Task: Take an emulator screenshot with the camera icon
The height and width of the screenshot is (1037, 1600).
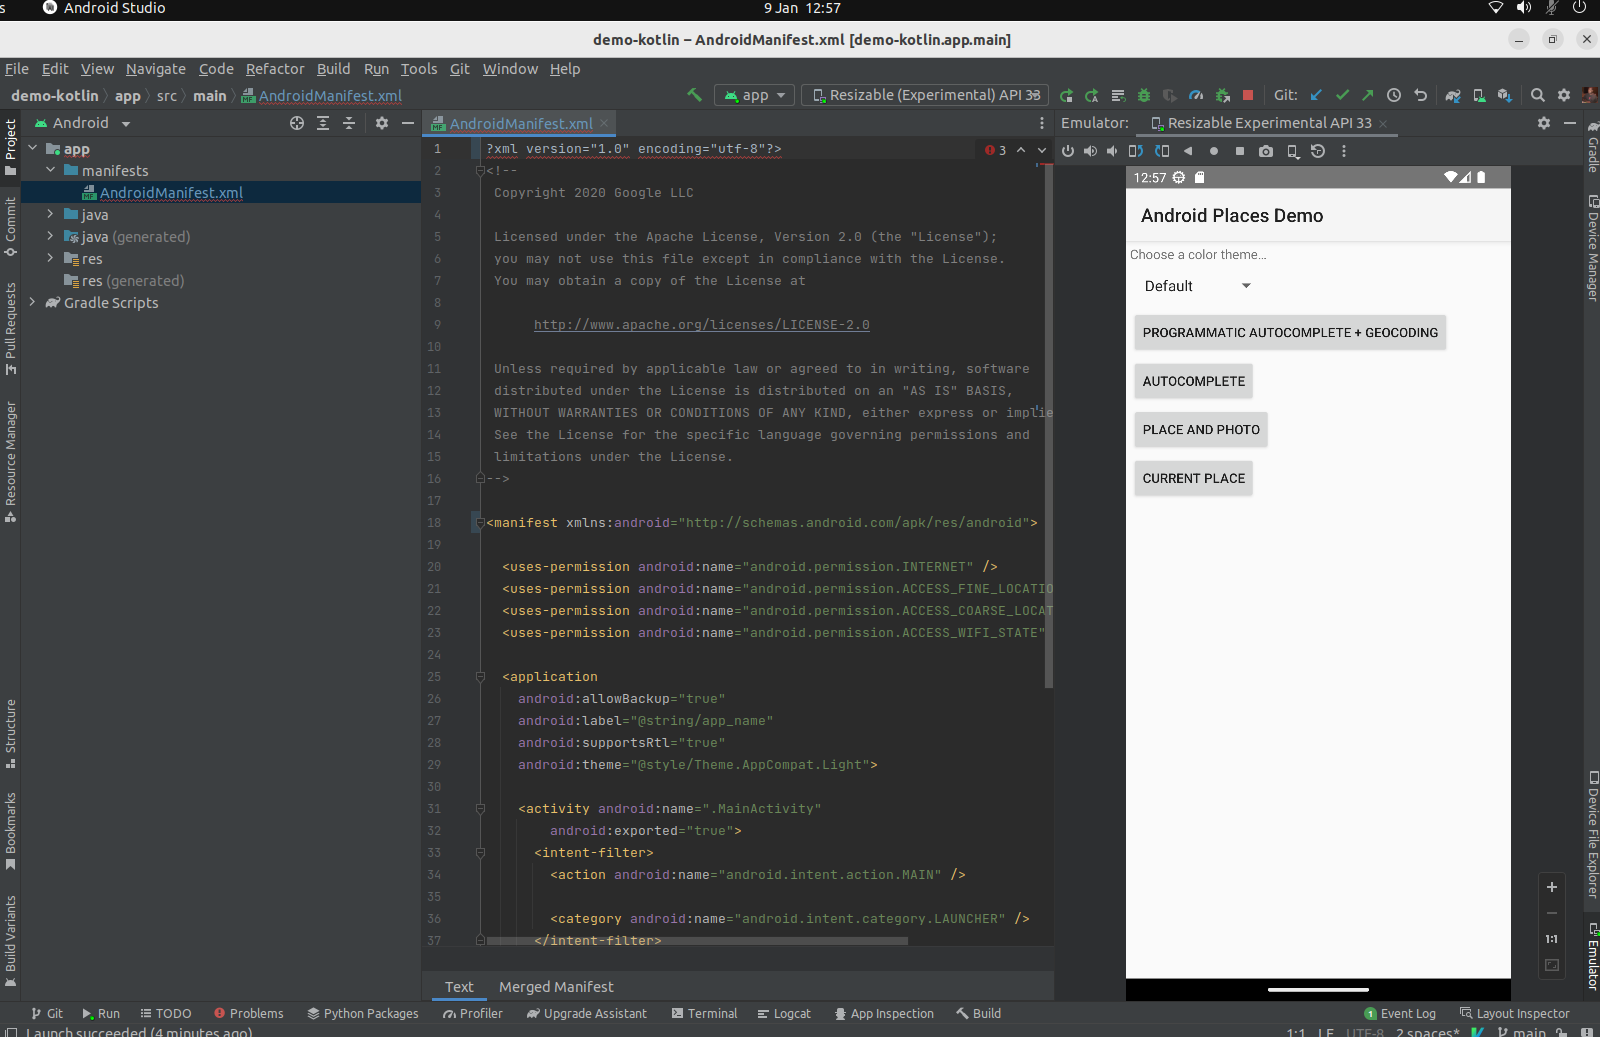Action: (x=1266, y=151)
